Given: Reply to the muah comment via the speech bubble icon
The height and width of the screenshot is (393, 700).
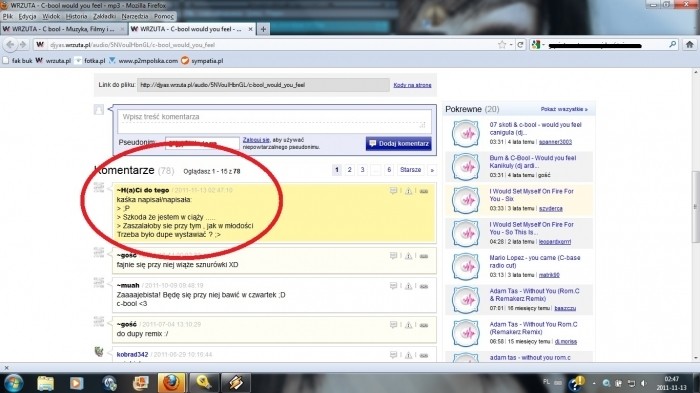Looking at the screenshot, I should point(393,286).
